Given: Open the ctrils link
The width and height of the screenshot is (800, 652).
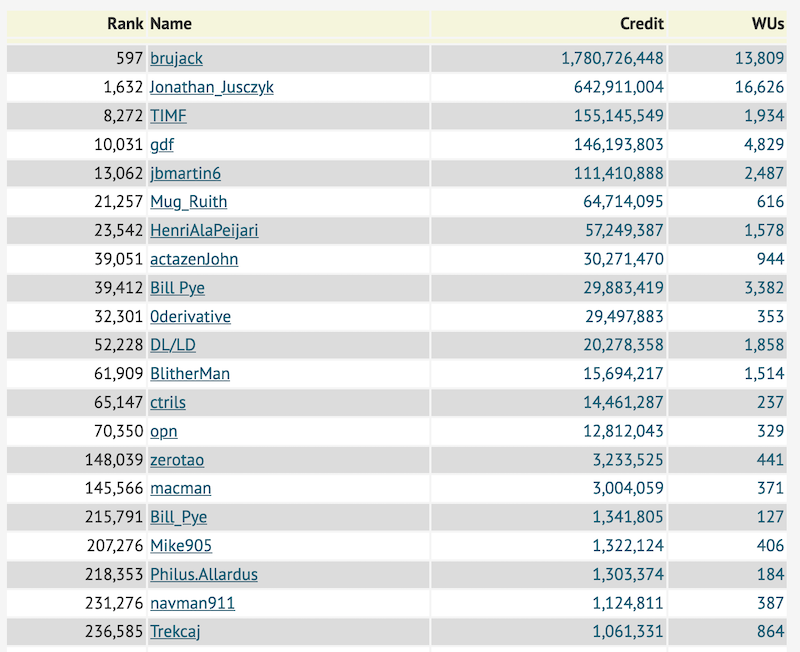Looking at the screenshot, I should pos(168,402).
